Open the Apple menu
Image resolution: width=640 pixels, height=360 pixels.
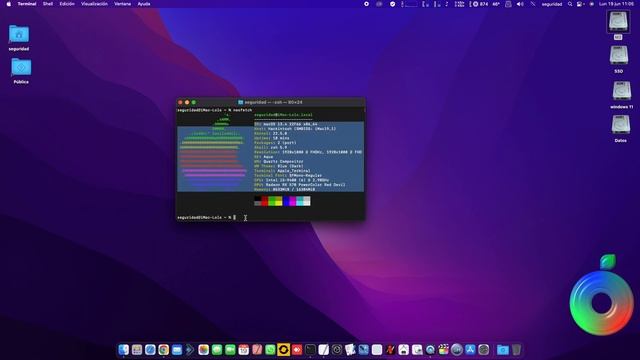coord(9,4)
